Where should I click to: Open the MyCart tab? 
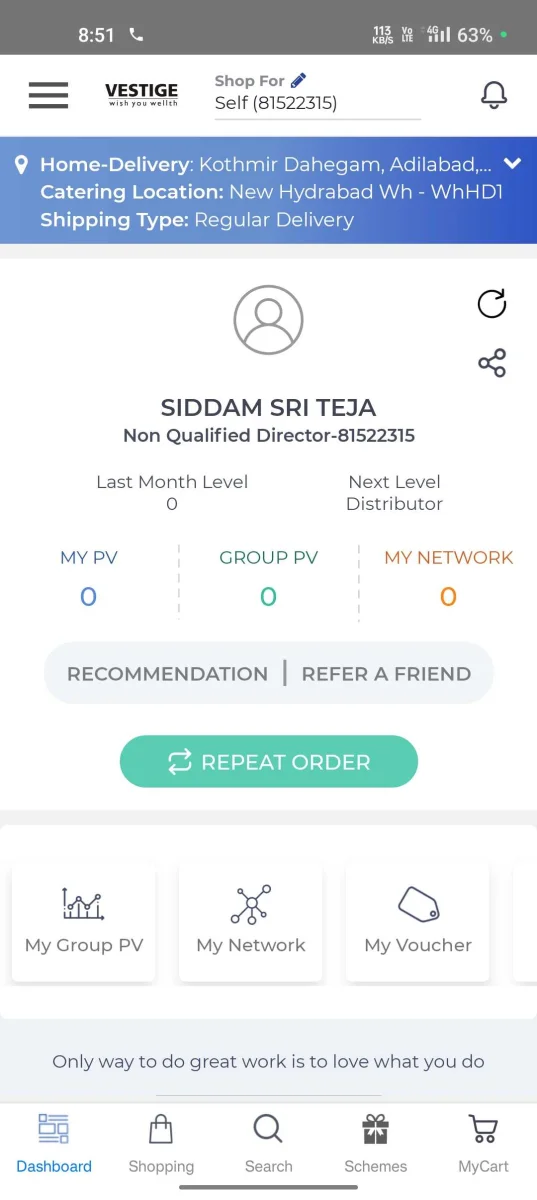tap(483, 1145)
